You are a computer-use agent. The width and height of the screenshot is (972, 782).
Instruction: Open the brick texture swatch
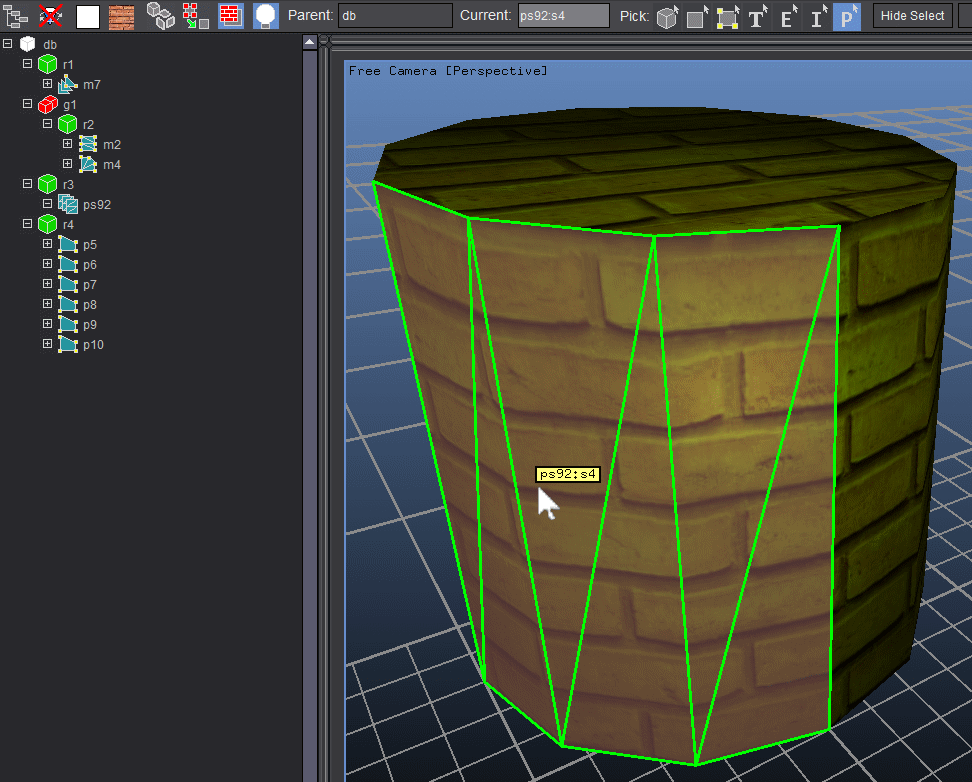(122, 16)
